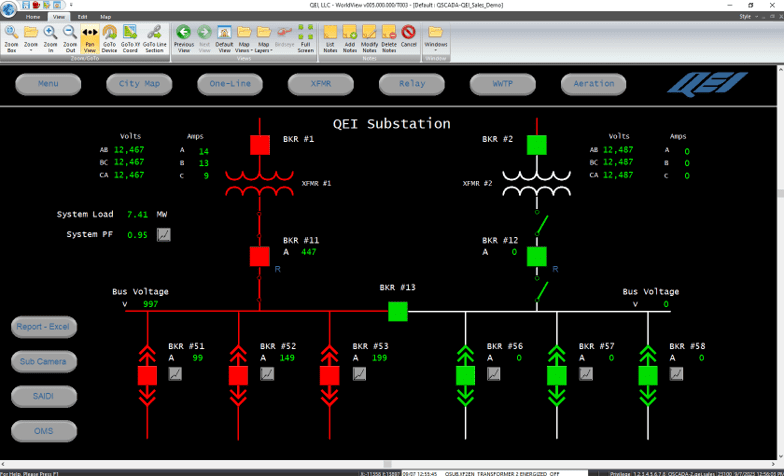Open the WWTP screen
784x476 pixels.
pos(502,84)
